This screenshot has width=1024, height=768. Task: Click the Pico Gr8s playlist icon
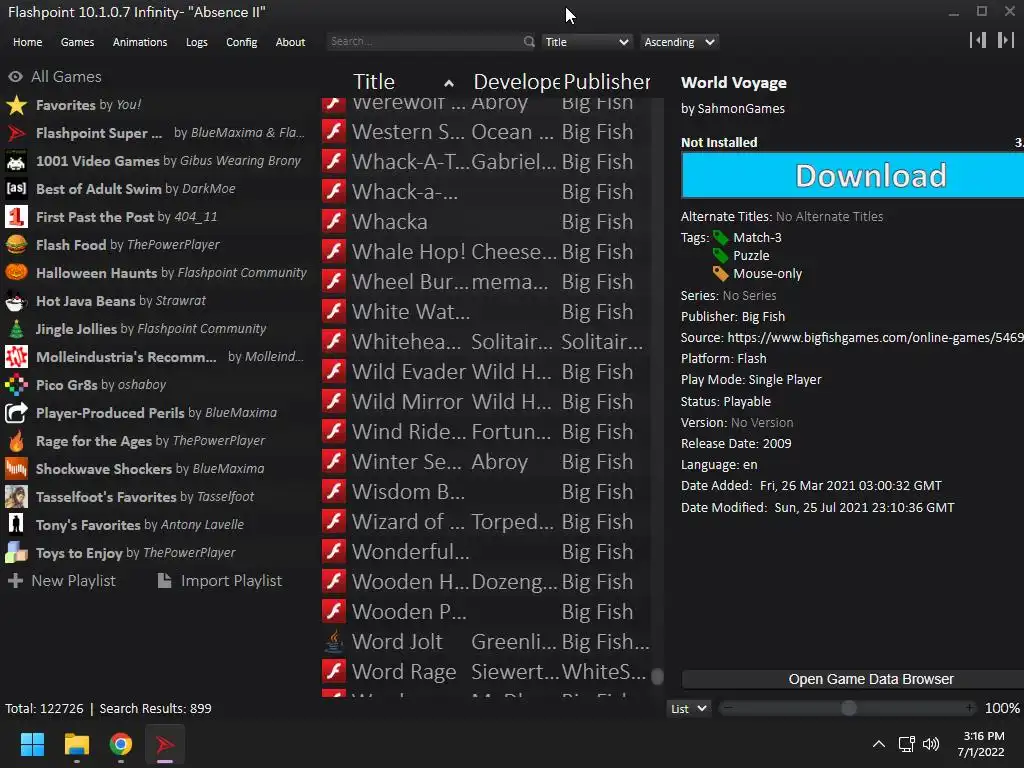pyautogui.click(x=16, y=385)
